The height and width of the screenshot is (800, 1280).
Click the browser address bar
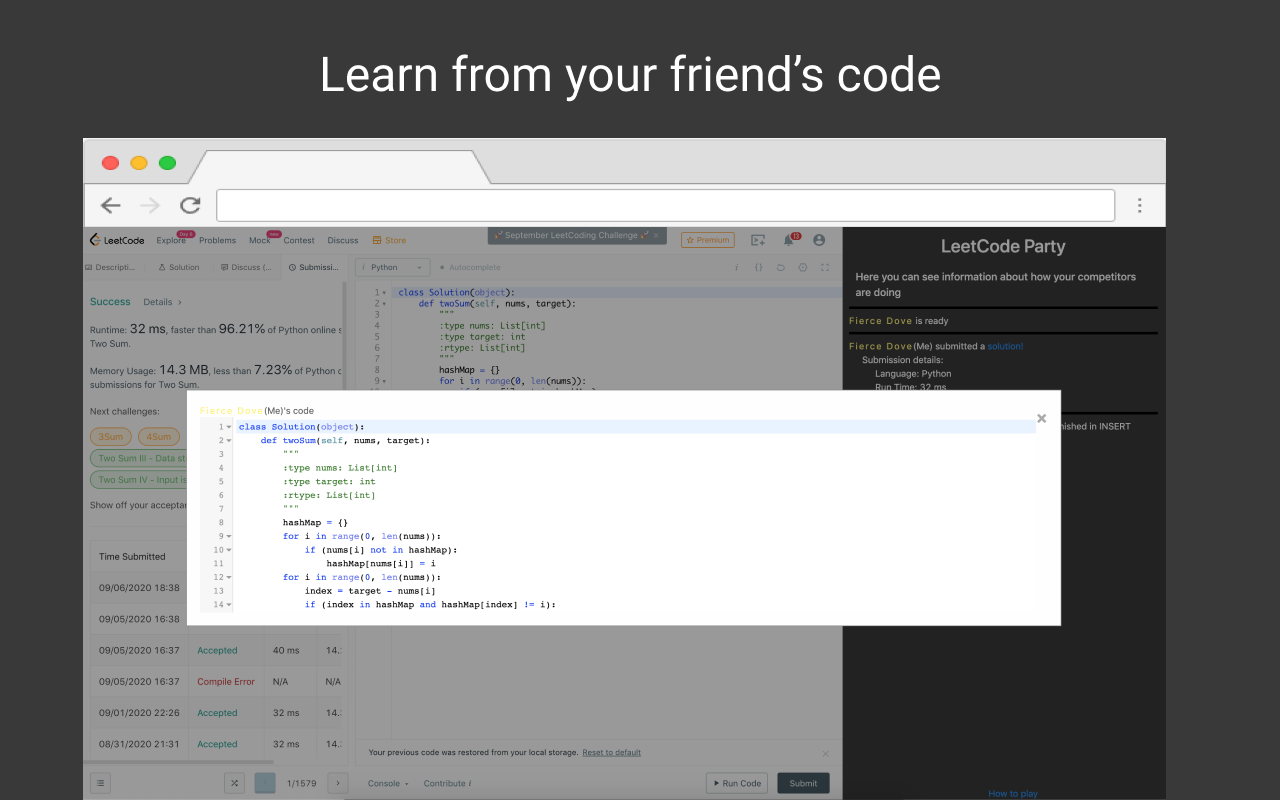click(665, 205)
